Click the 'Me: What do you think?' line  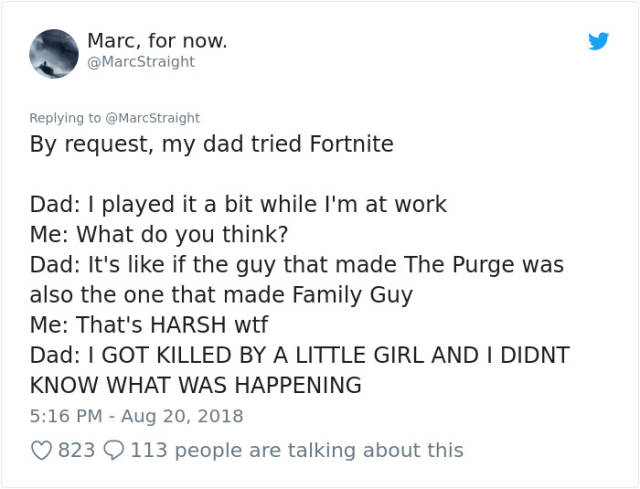coord(158,235)
